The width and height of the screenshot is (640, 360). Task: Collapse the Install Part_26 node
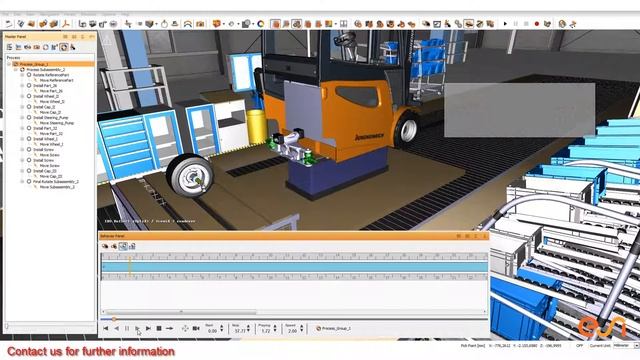22,86
